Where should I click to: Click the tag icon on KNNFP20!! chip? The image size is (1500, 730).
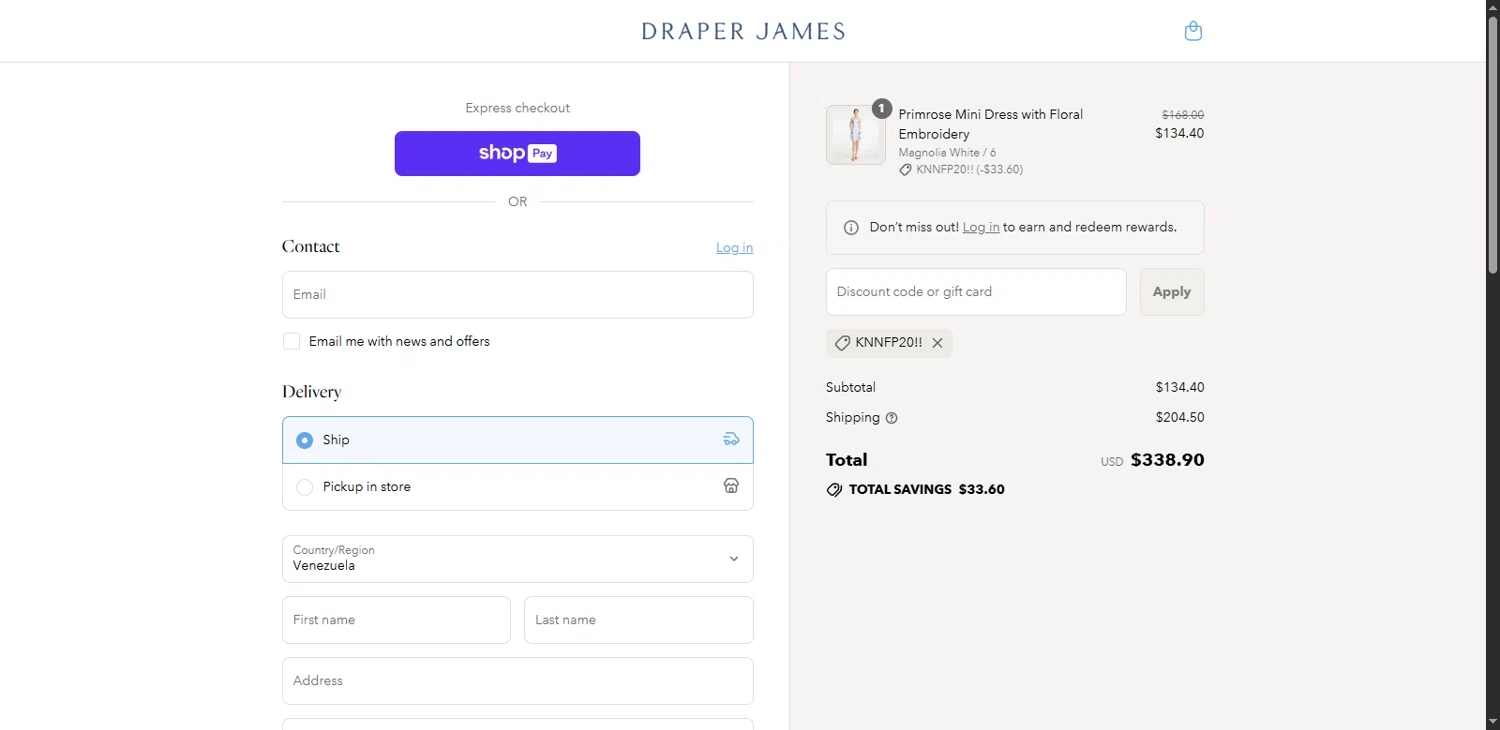[842, 343]
